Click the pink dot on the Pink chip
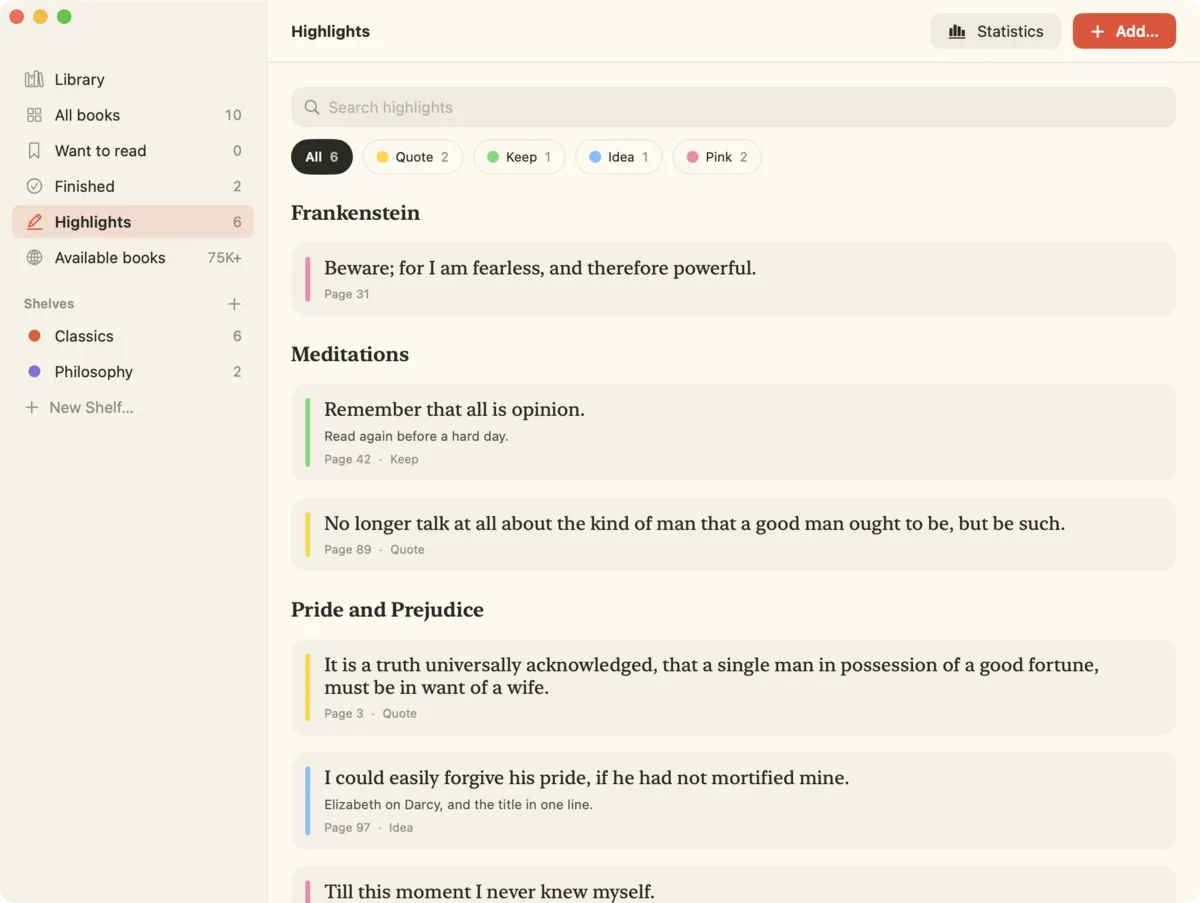This screenshot has width=1200, height=903. tap(692, 157)
